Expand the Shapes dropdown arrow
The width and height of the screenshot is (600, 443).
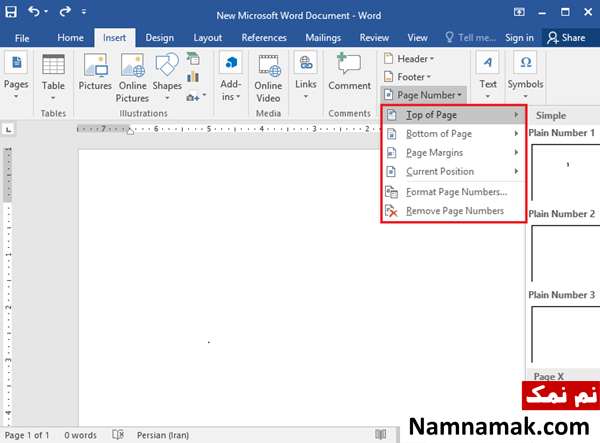[x=167, y=98]
